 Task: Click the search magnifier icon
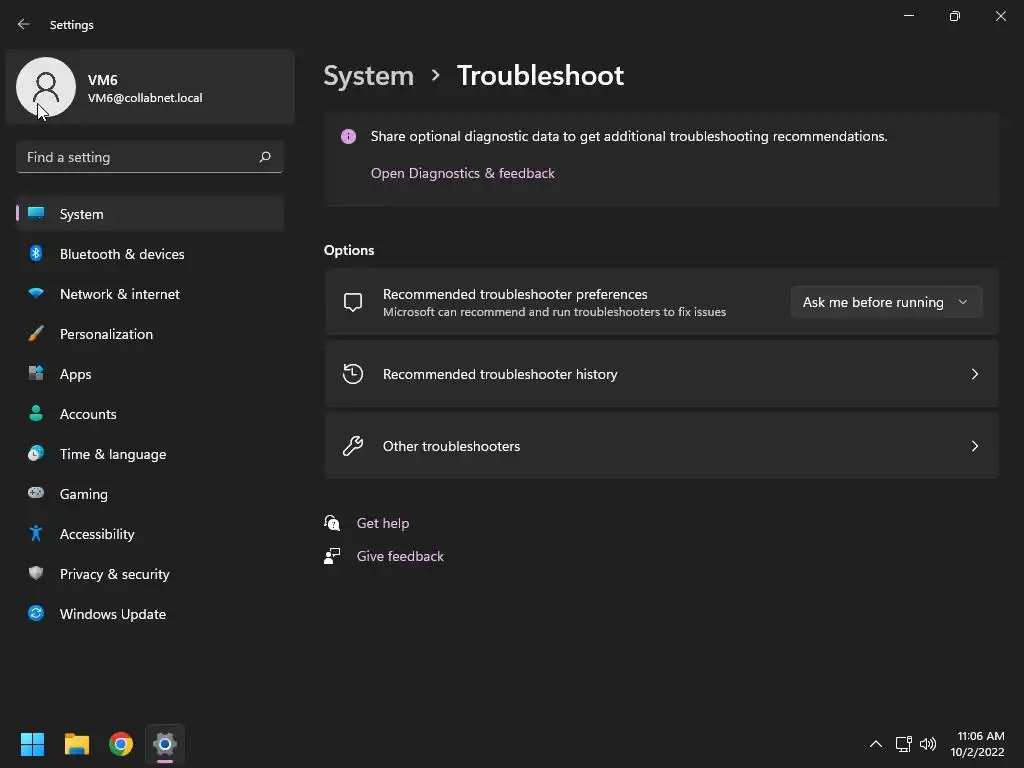coord(265,157)
